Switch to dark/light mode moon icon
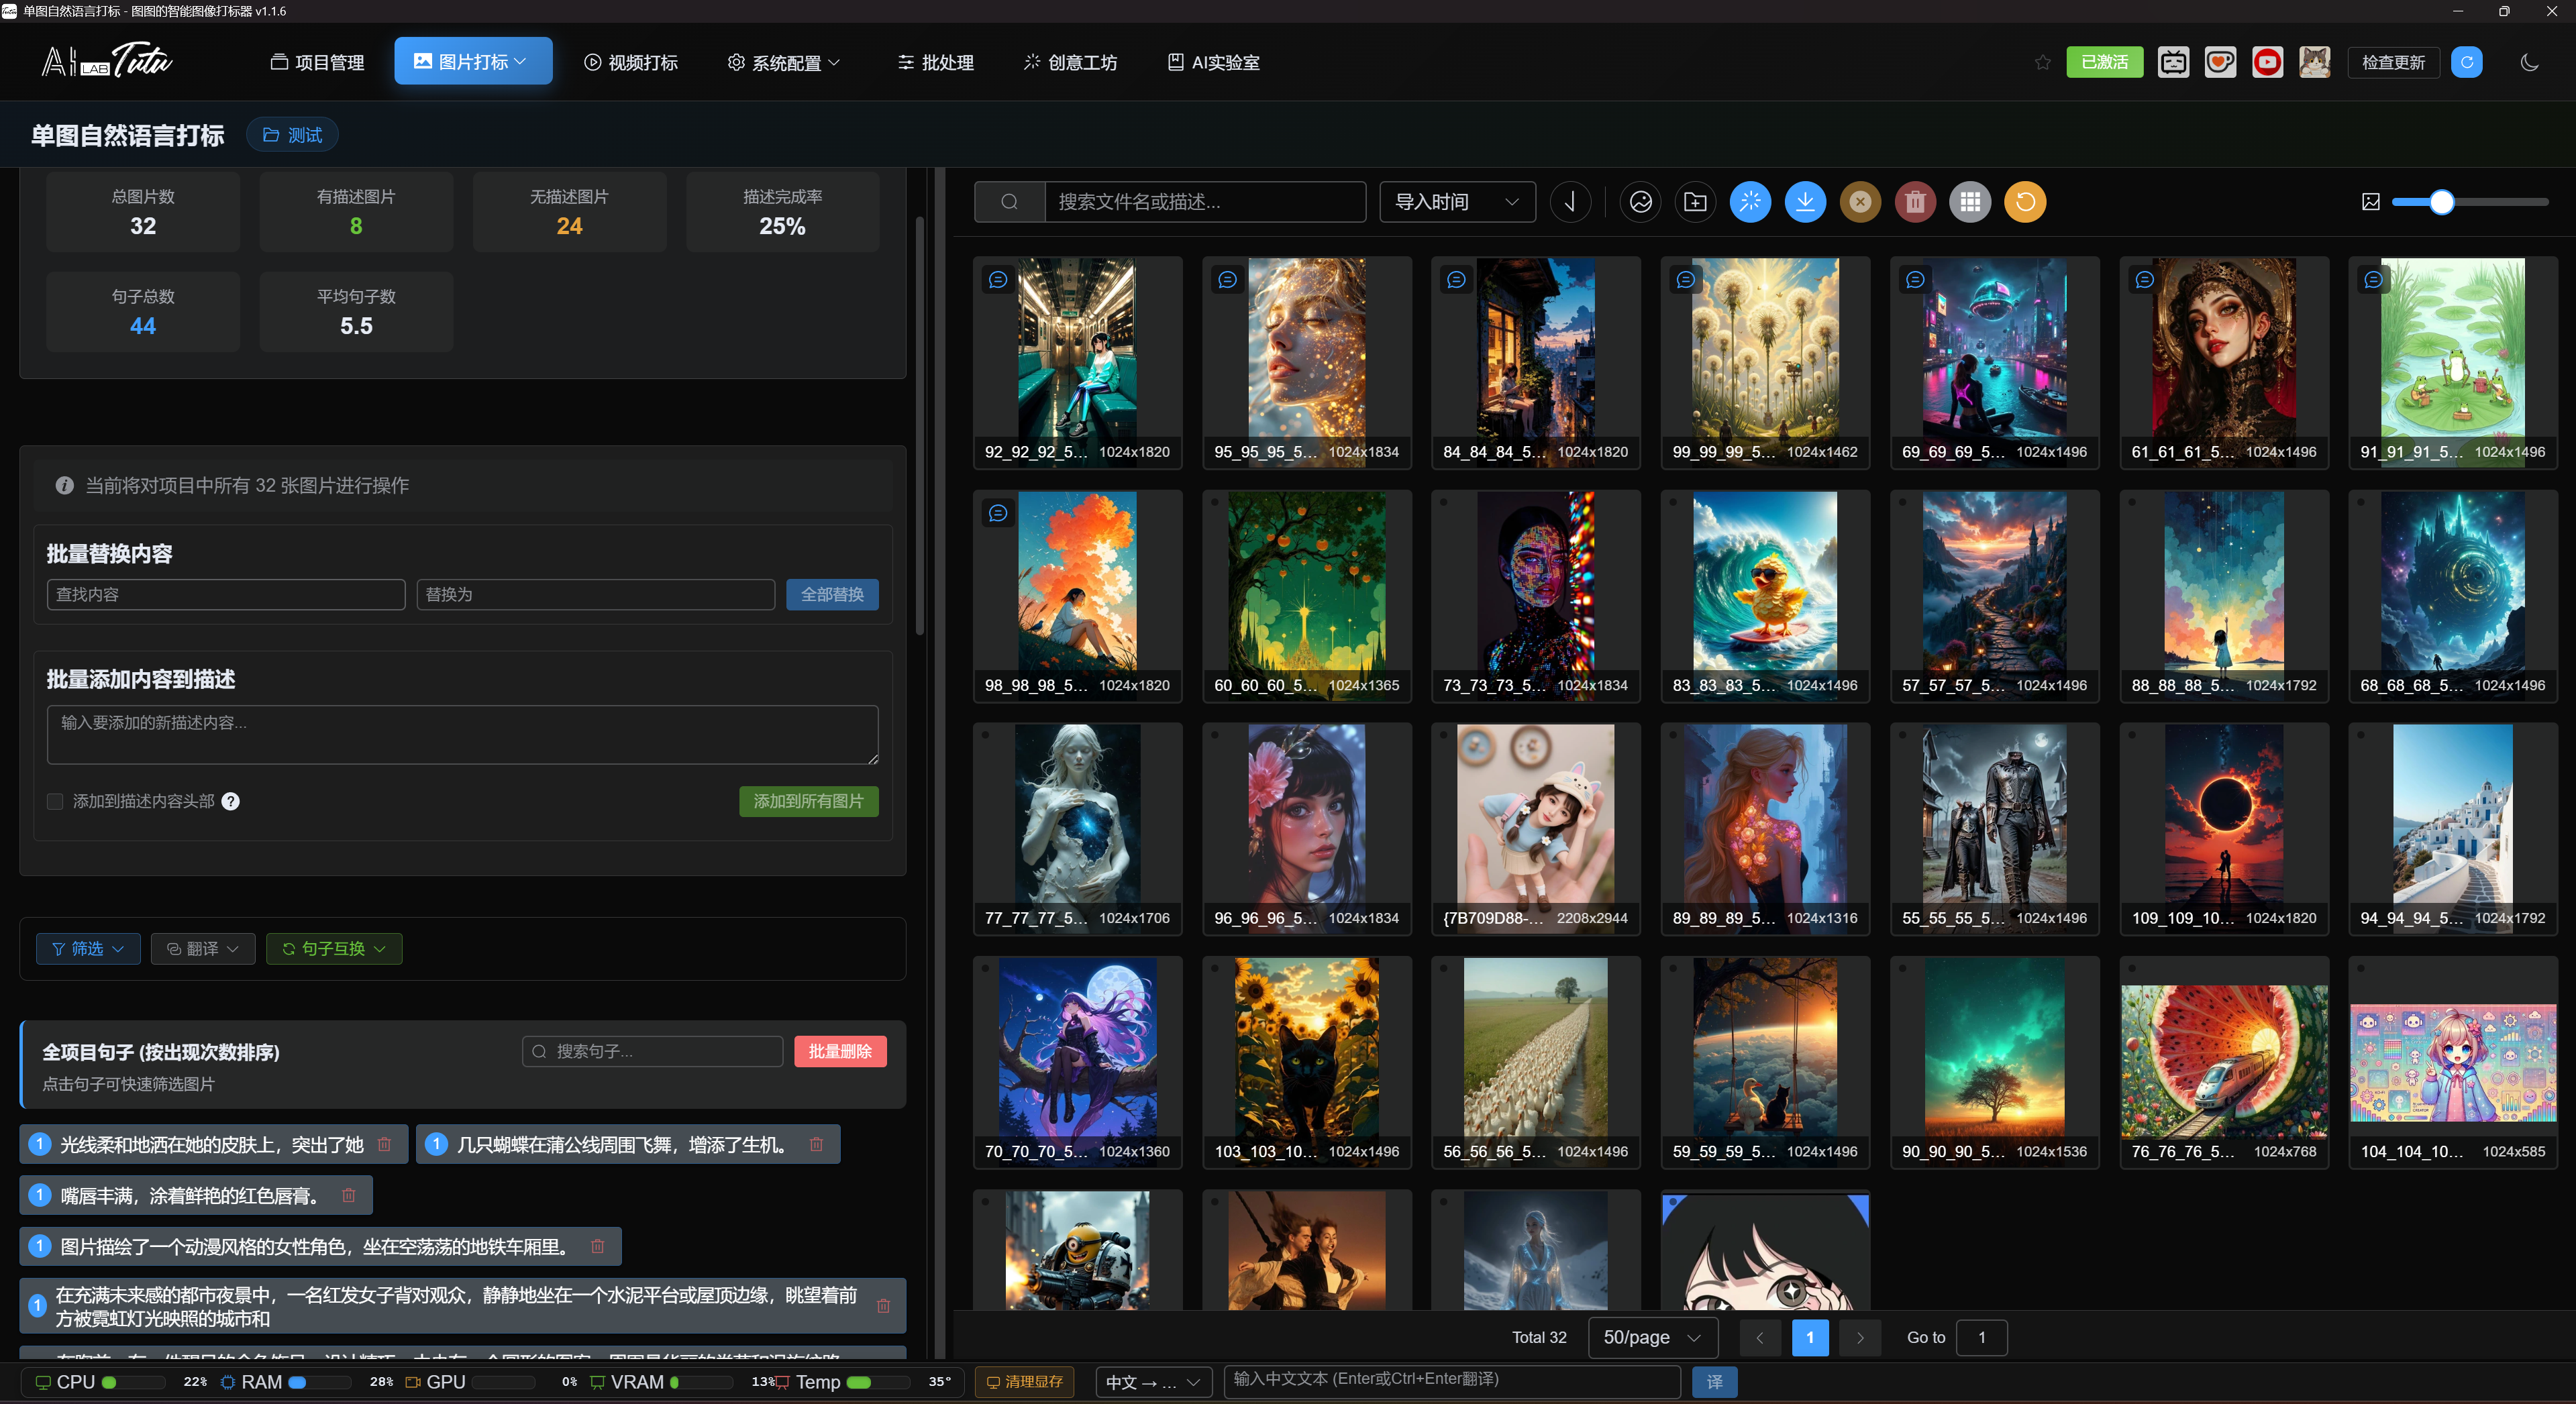Screen dimensions: 2576x1404 [x=2529, y=62]
